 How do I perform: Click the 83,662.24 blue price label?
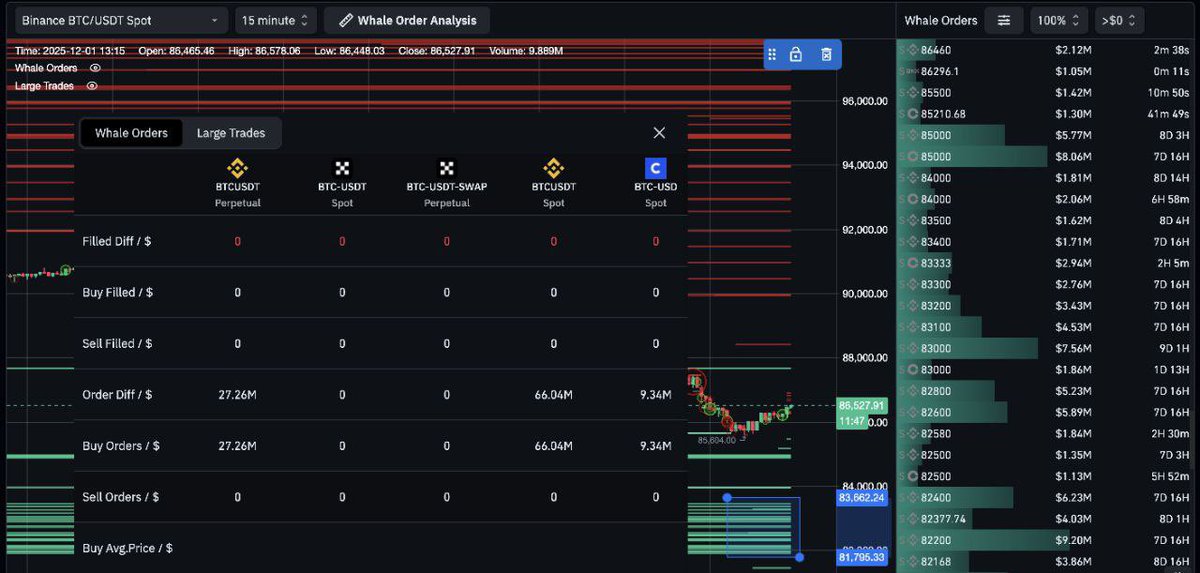[860, 497]
